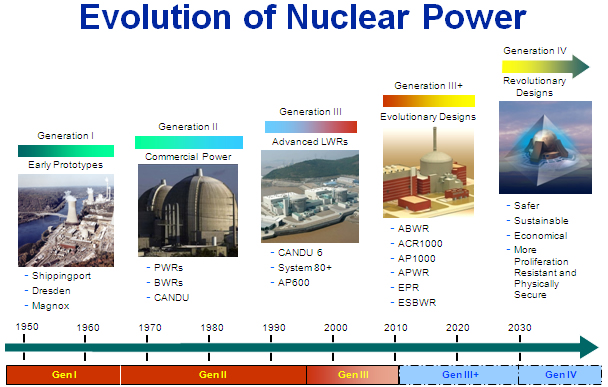Click the 2030 timeline marker
Viewport: 608px width, 387px height.
pyautogui.click(x=520, y=328)
